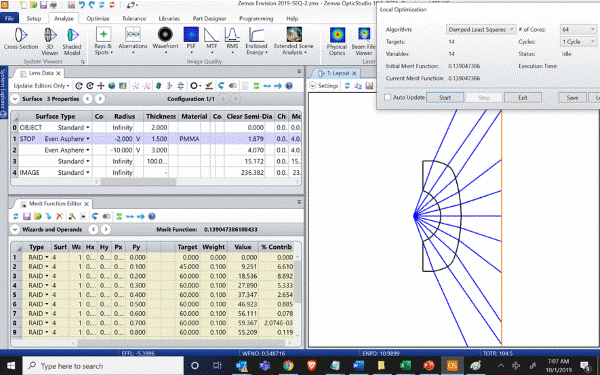Screen dimensions: 600x375
Task: Open Extended Scene Analysis
Action: click(x=293, y=41)
